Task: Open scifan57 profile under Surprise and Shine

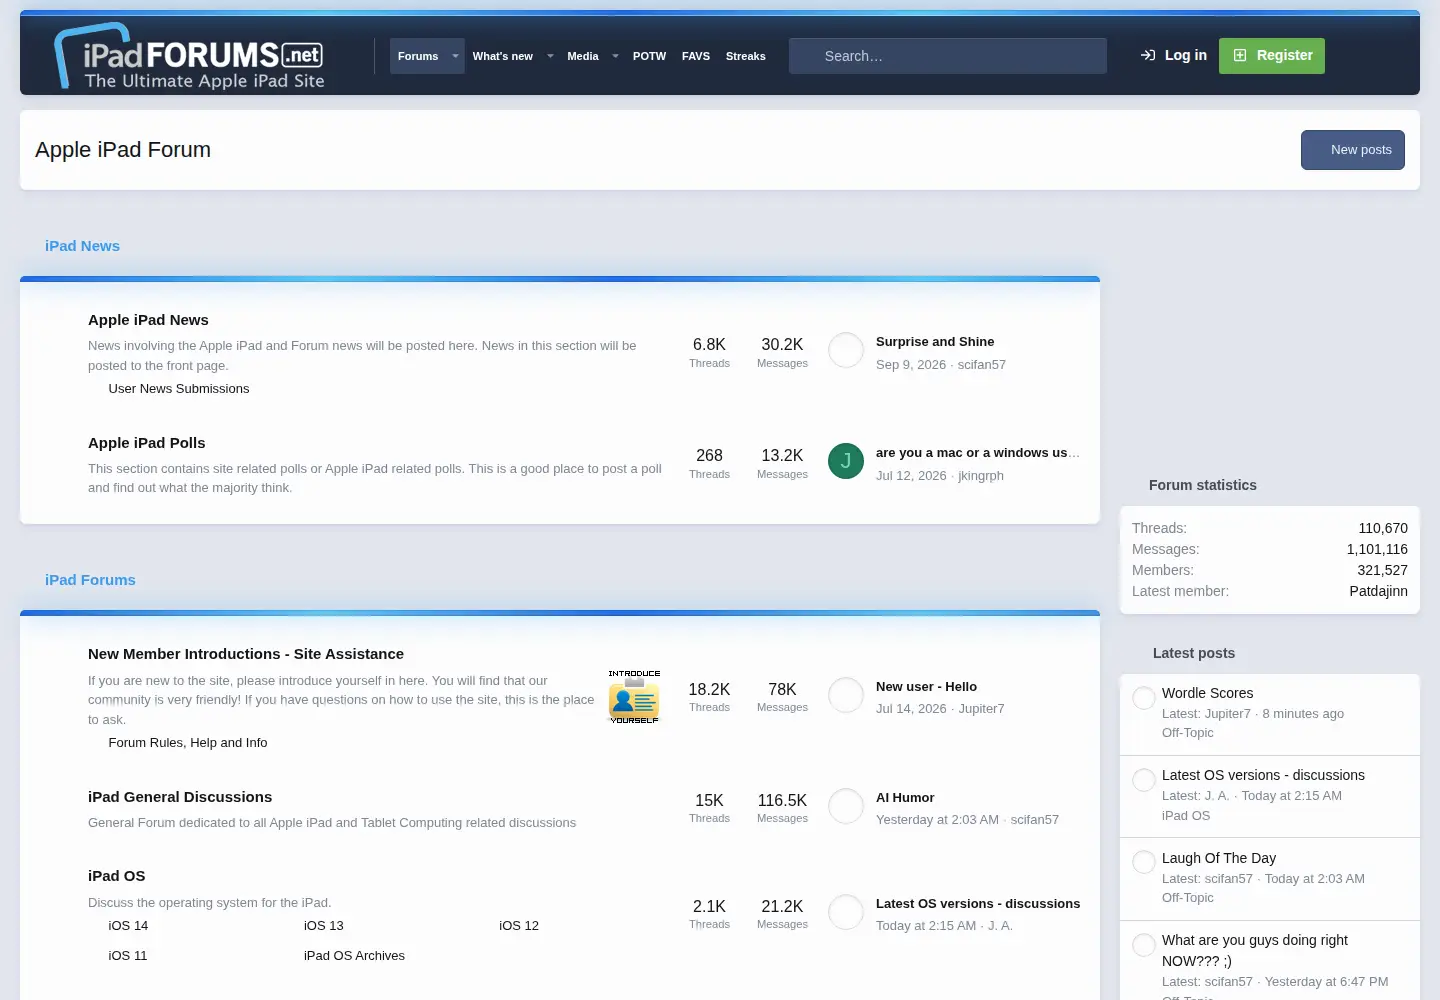Action: click(982, 365)
